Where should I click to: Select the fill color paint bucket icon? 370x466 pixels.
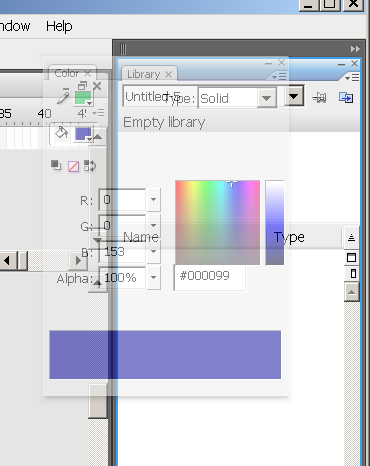(x=61, y=133)
